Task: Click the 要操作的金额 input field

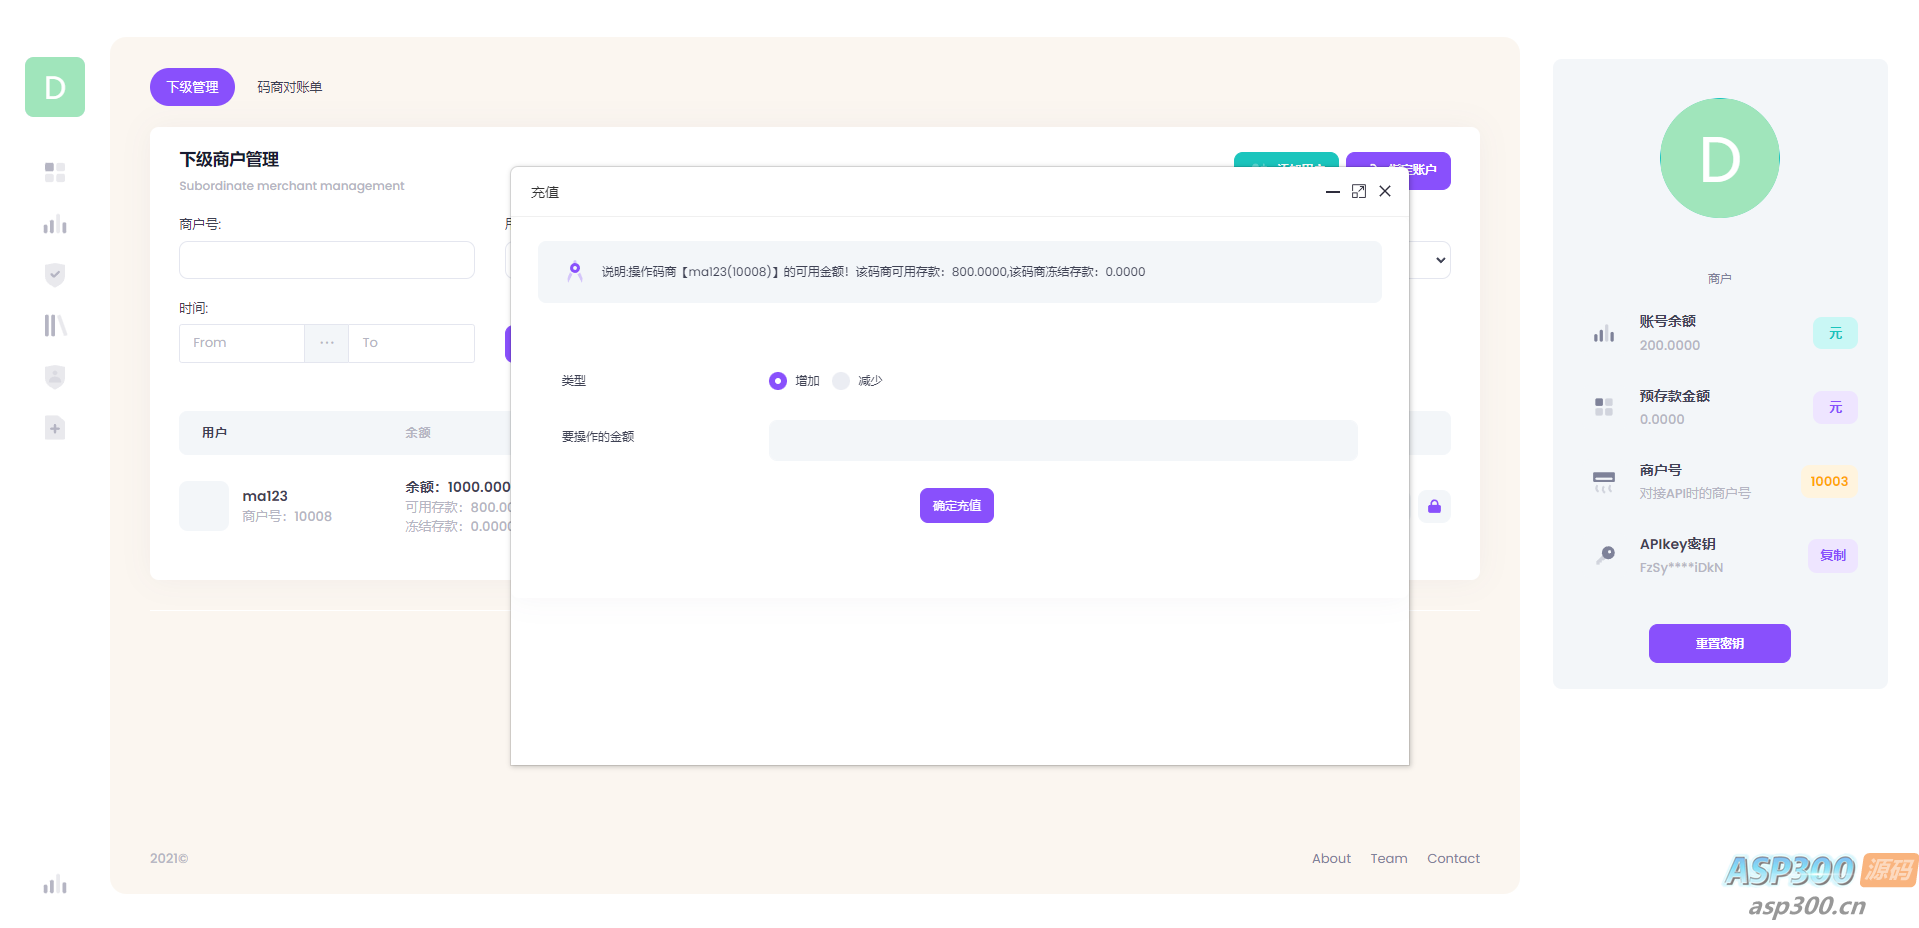Action: pos(1062,441)
